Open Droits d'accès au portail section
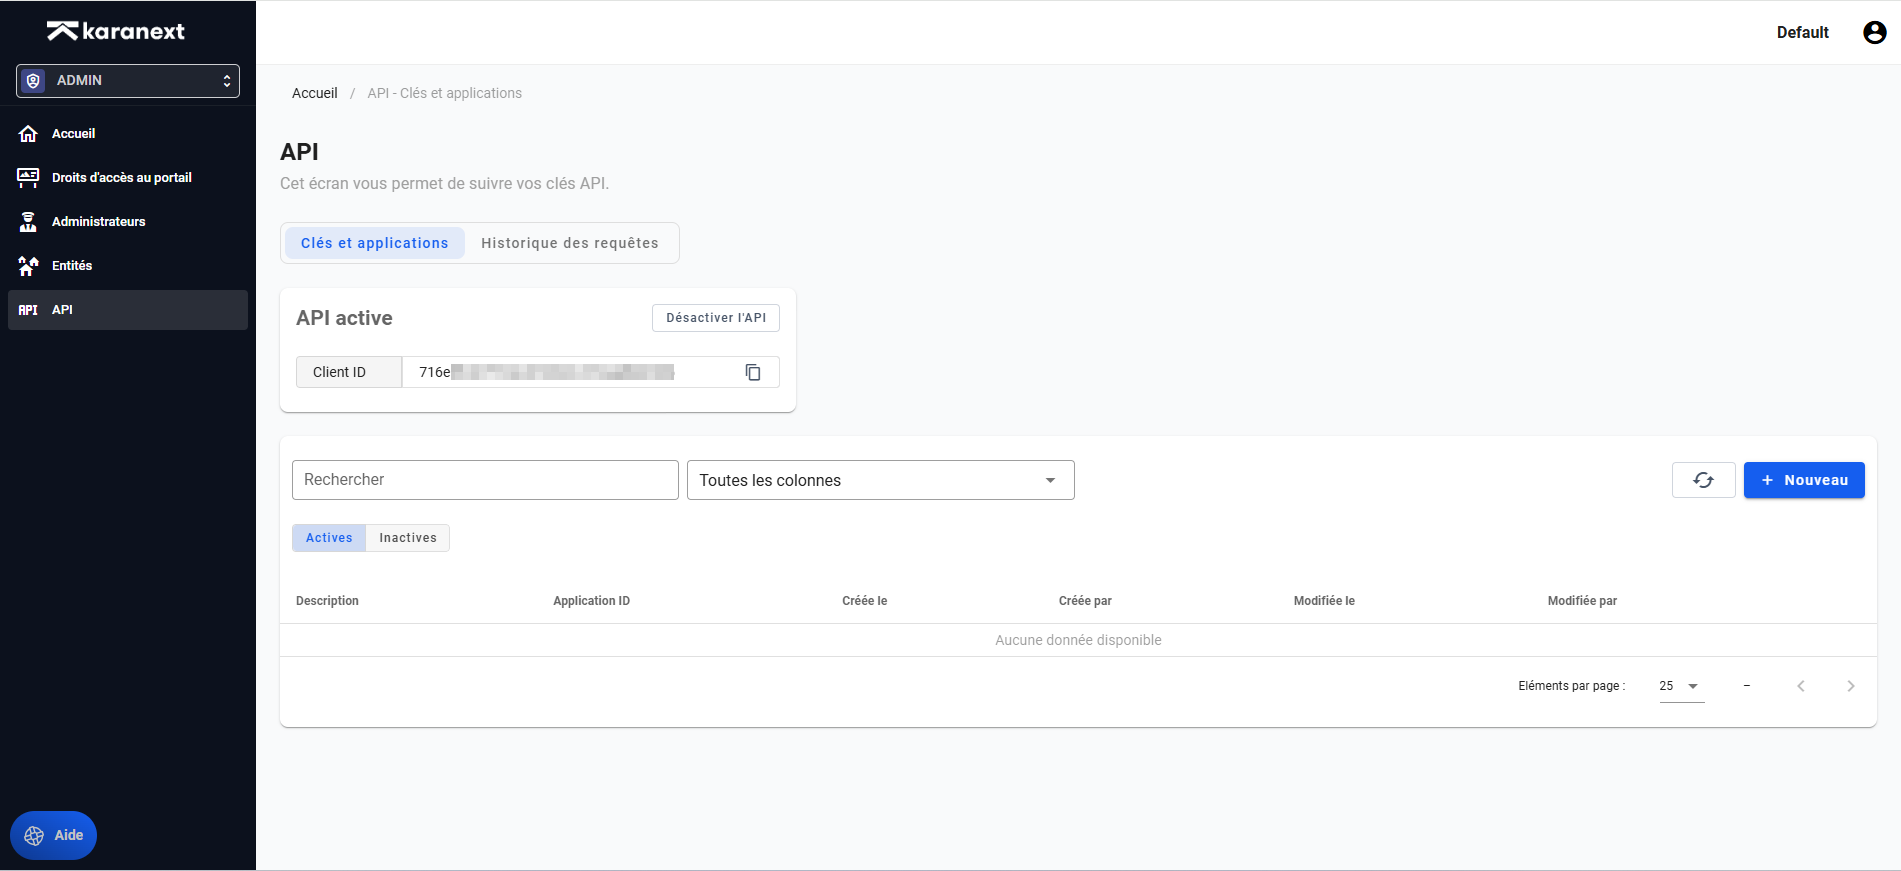The height and width of the screenshot is (871, 1901). coord(121,178)
